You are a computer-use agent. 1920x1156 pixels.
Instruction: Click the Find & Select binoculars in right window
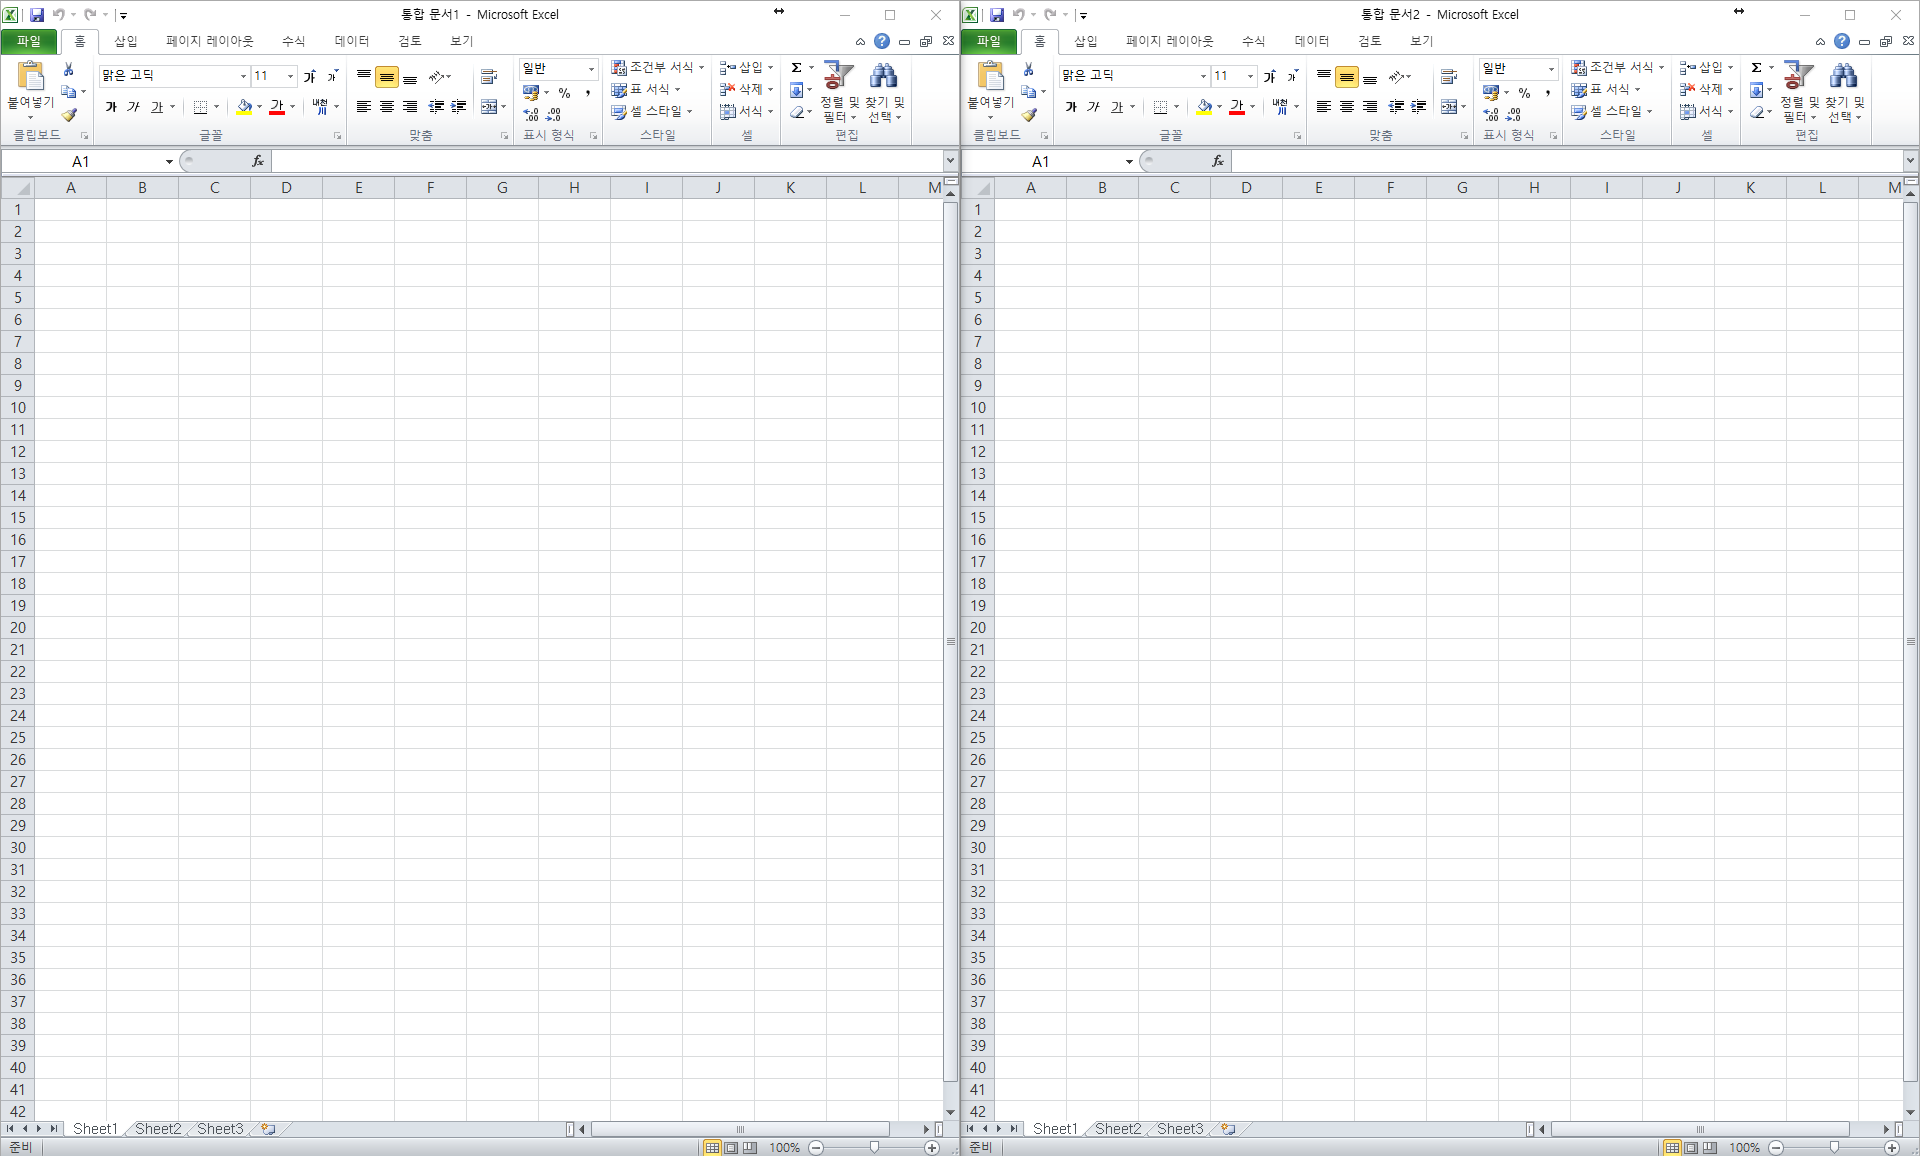1843,76
